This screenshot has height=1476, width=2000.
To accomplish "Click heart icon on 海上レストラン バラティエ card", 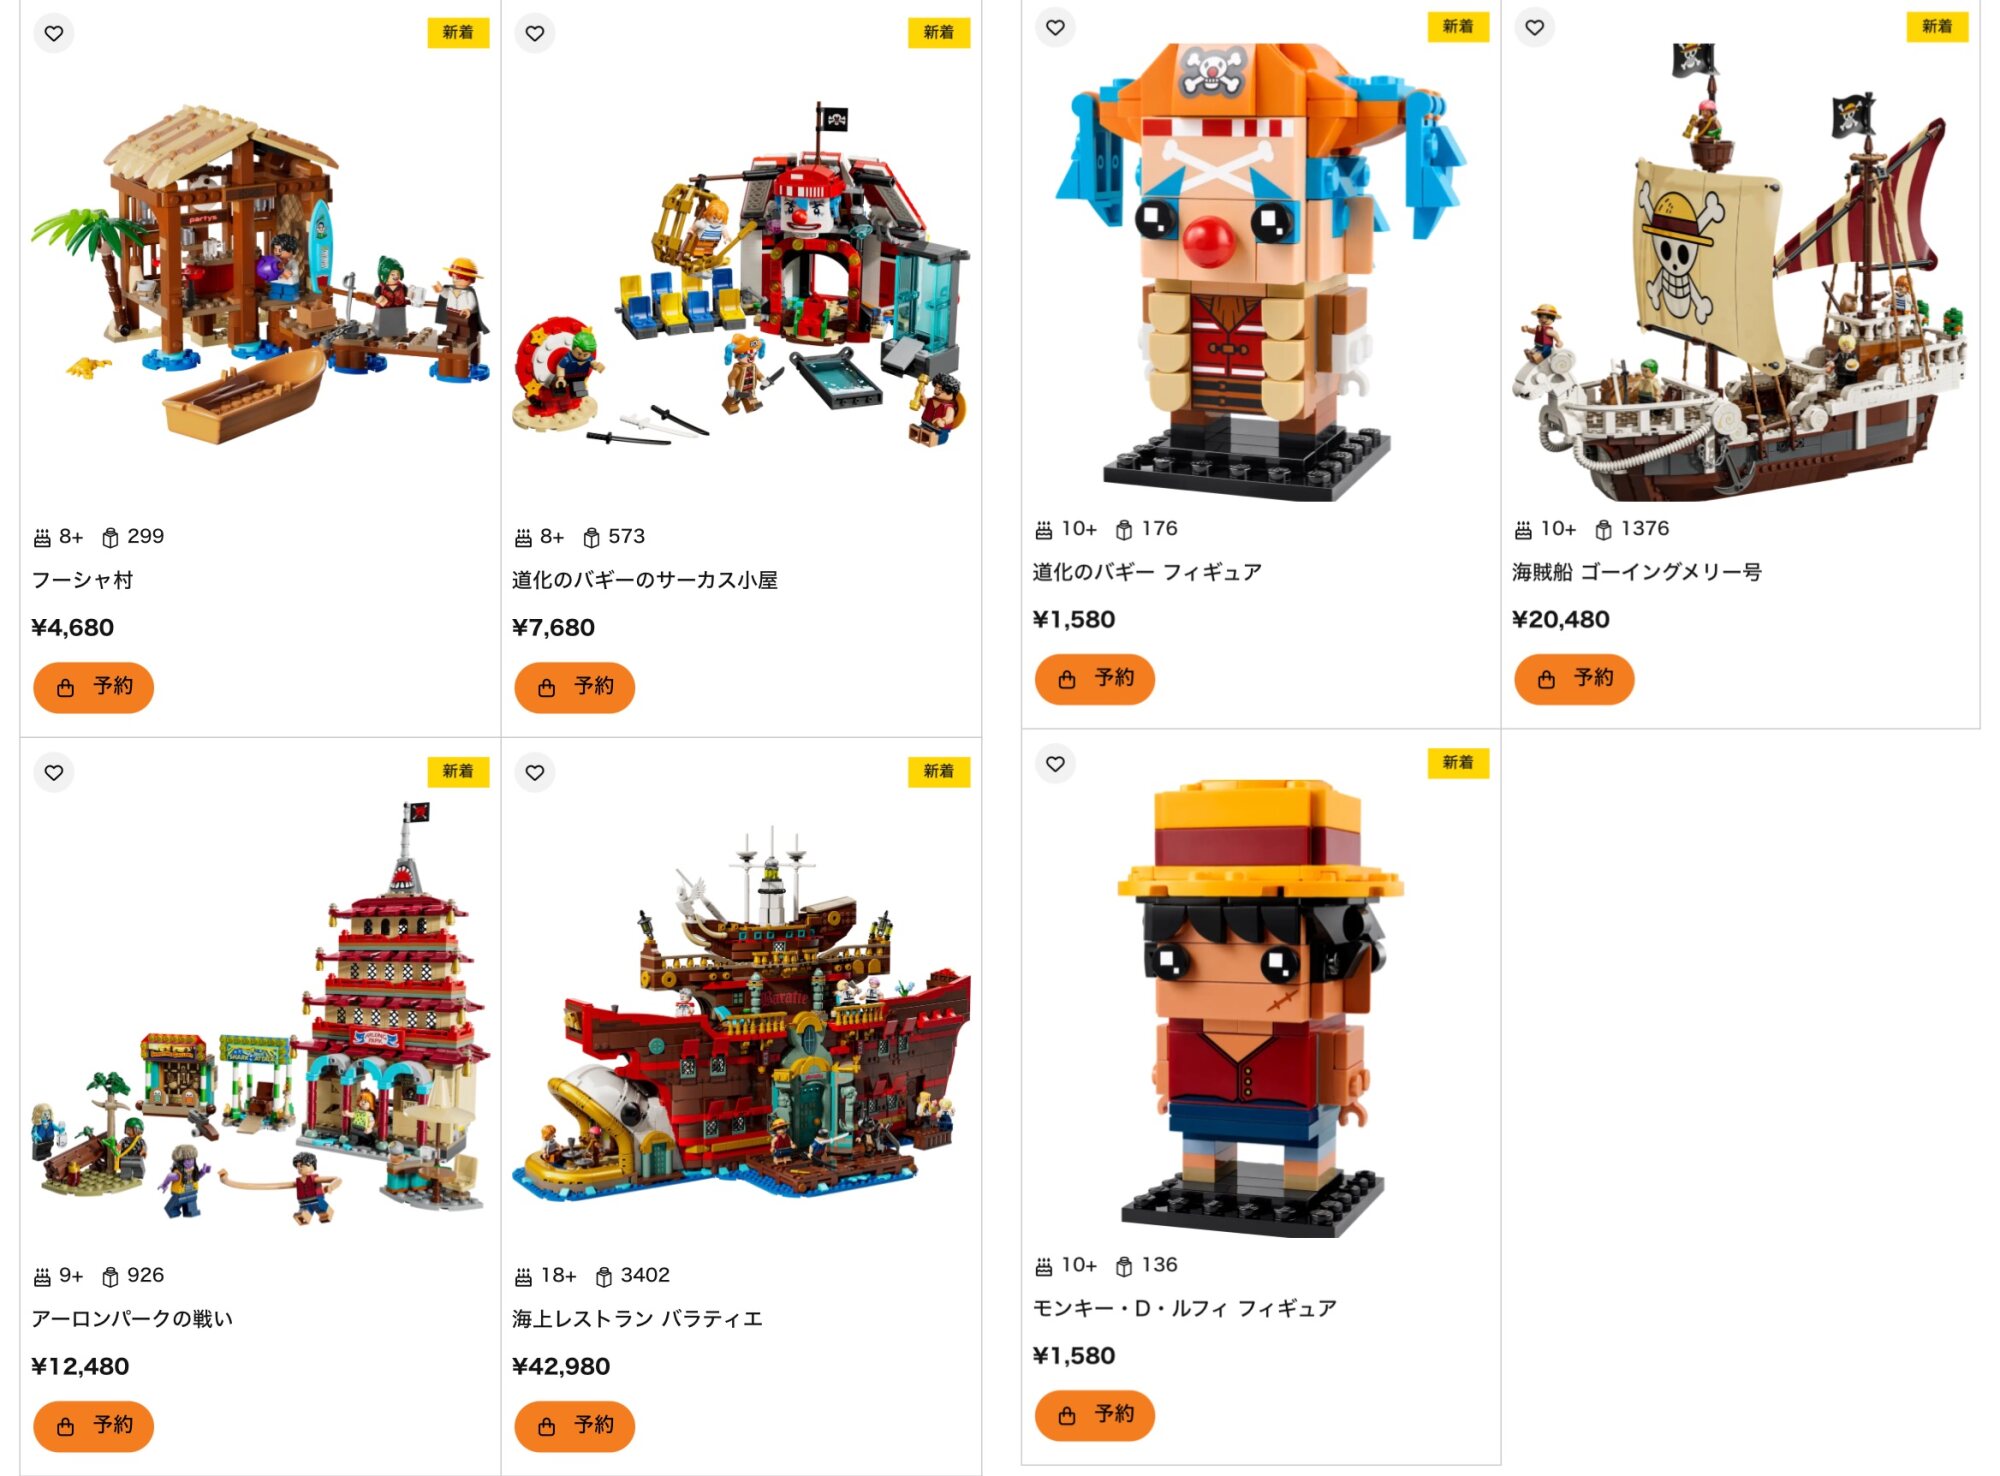I will (x=535, y=772).
